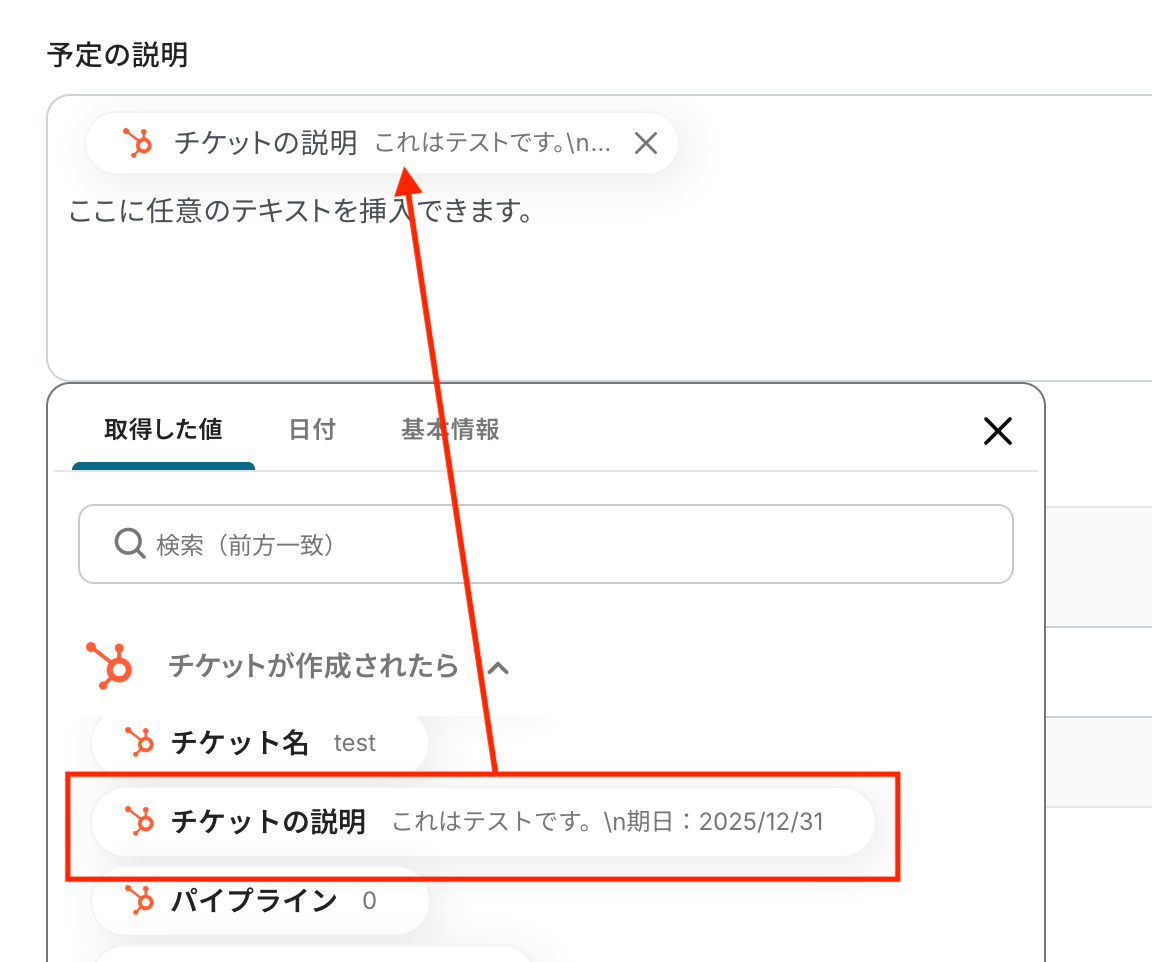This screenshot has width=1152, height=962.
Task: Click the inserted チケットの説明 tag in the field
Action: click(x=381, y=143)
